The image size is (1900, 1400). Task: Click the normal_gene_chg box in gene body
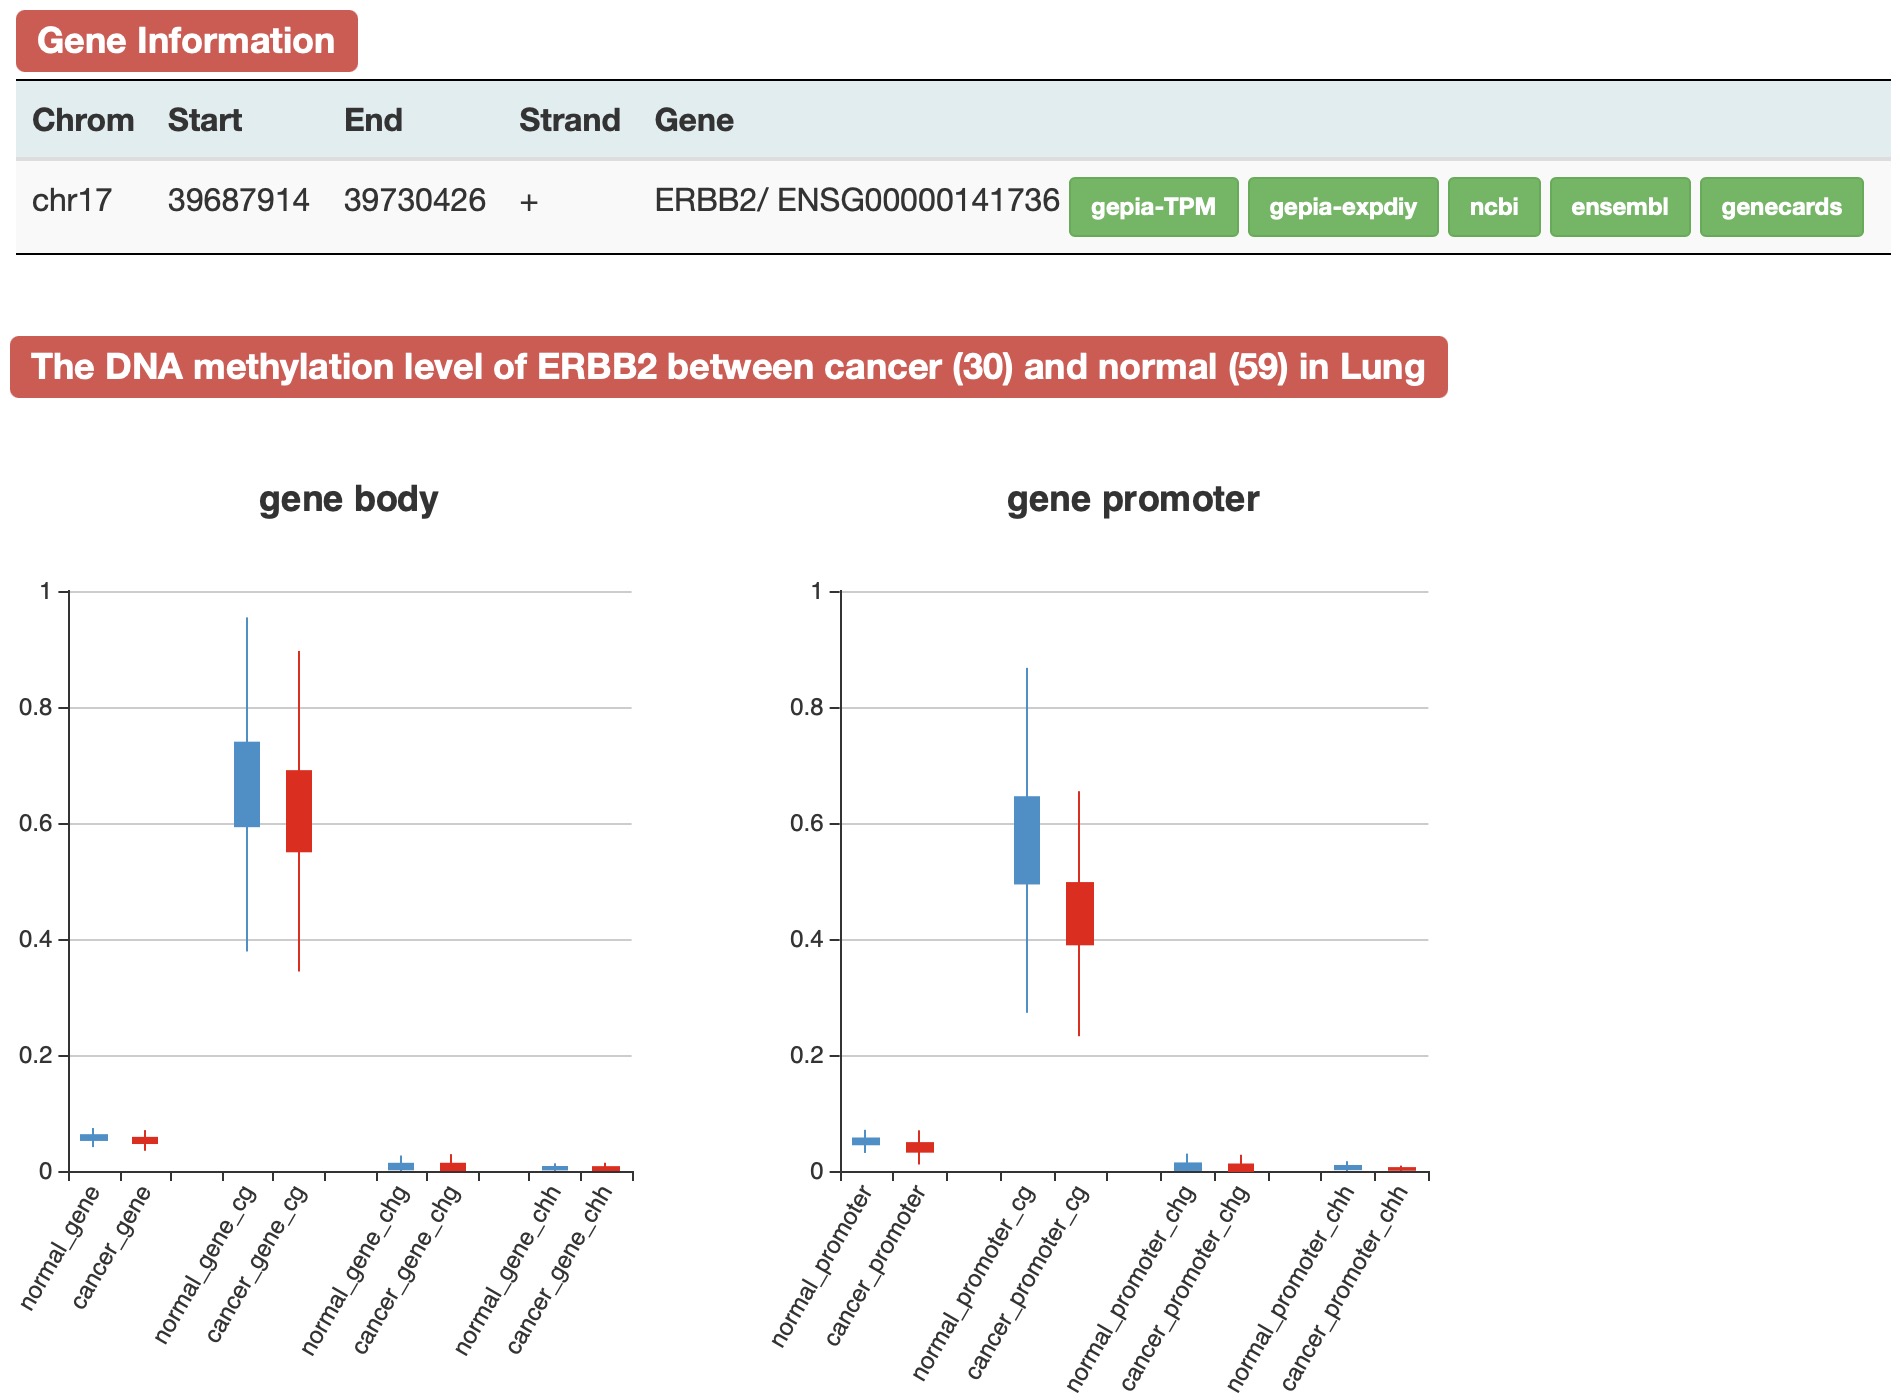pos(401,1166)
